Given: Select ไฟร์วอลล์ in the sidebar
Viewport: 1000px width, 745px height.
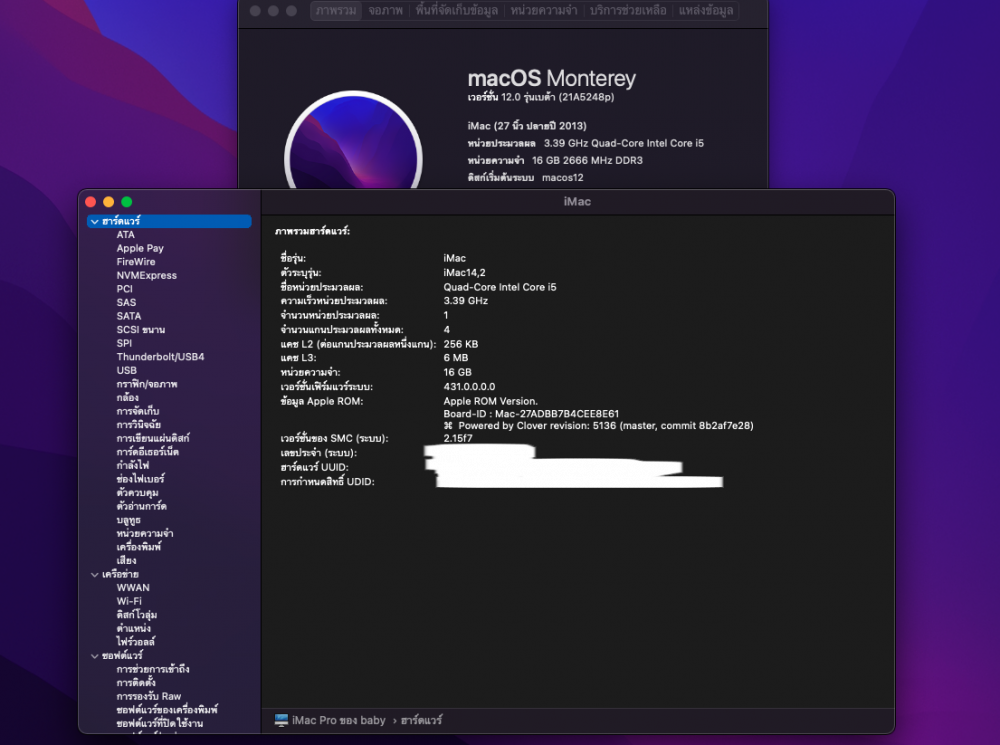Looking at the screenshot, I should point(135,642).
